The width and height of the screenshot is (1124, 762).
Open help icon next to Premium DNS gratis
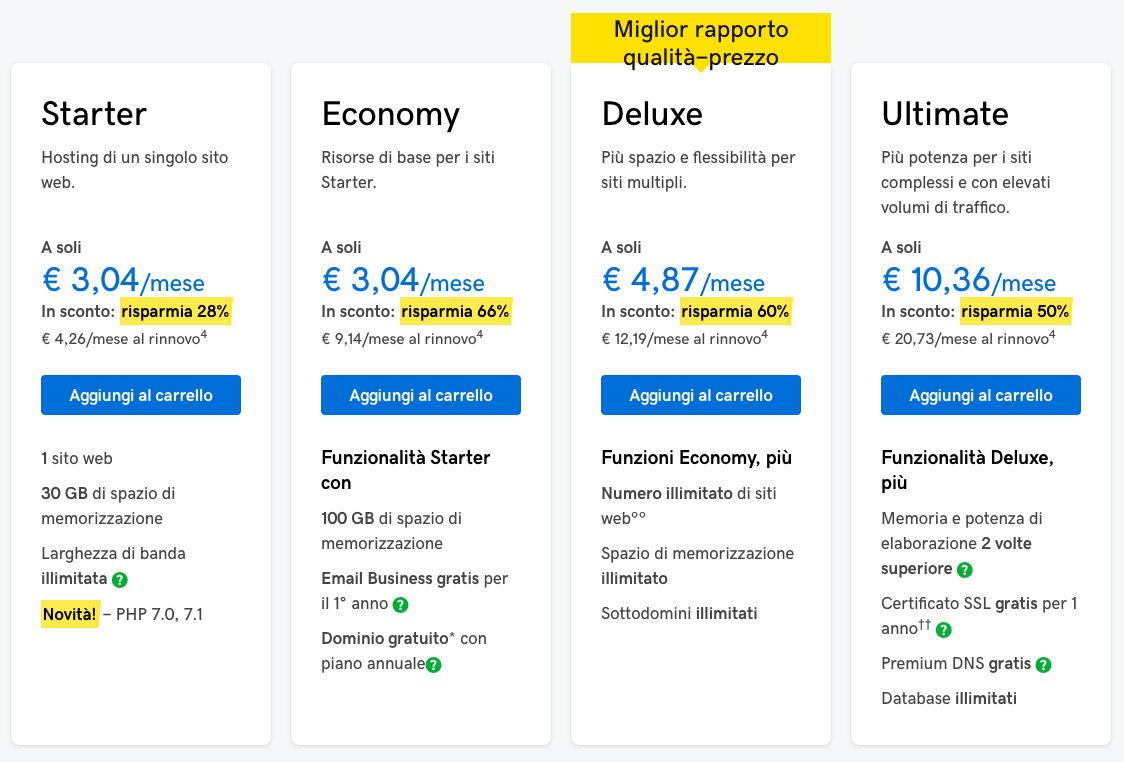(x=1044, y=665)
